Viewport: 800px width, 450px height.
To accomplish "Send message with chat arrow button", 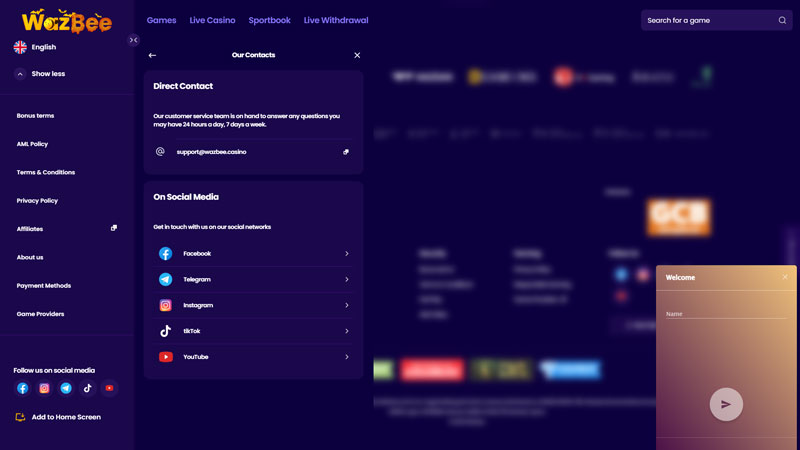I will click(726, 405).
